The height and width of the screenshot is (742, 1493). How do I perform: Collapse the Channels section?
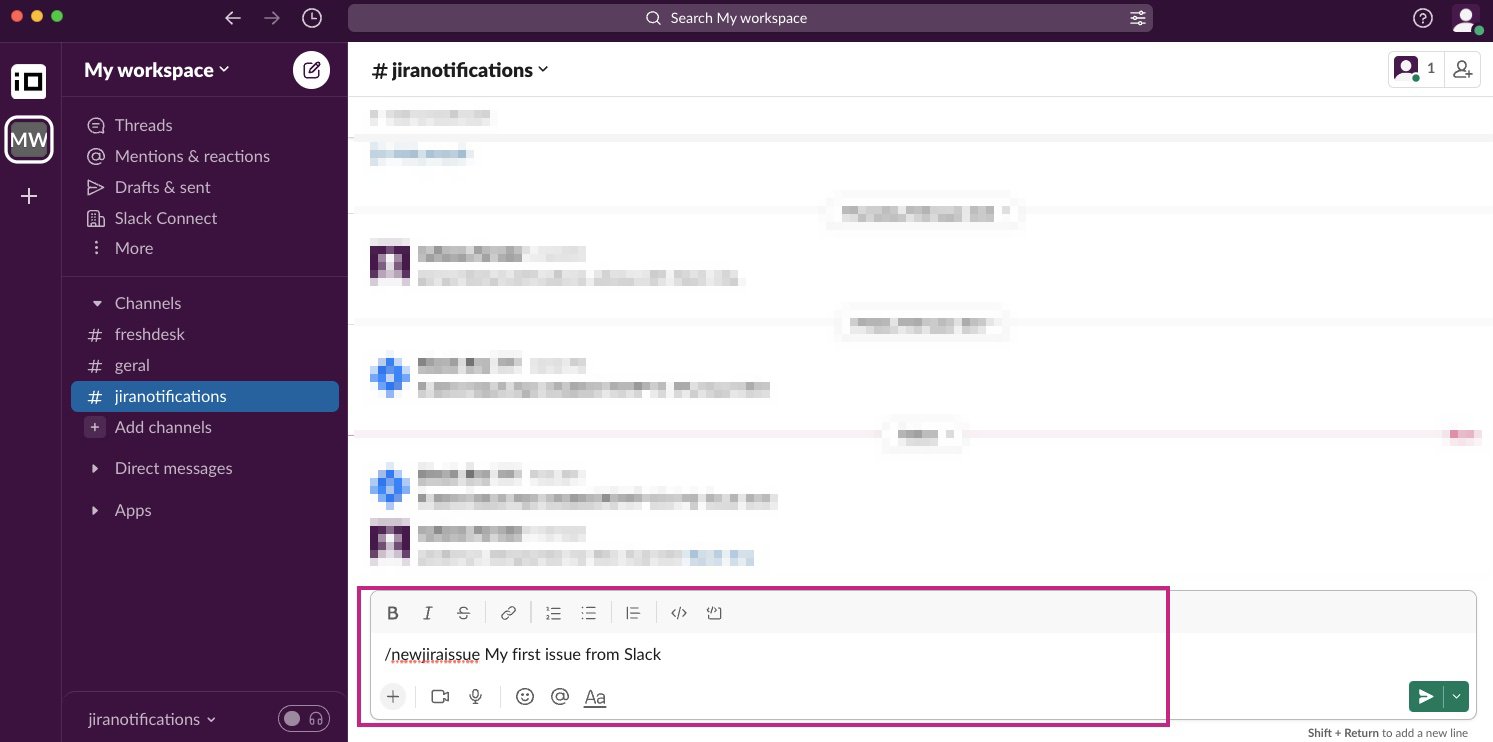tap(97, 303)
